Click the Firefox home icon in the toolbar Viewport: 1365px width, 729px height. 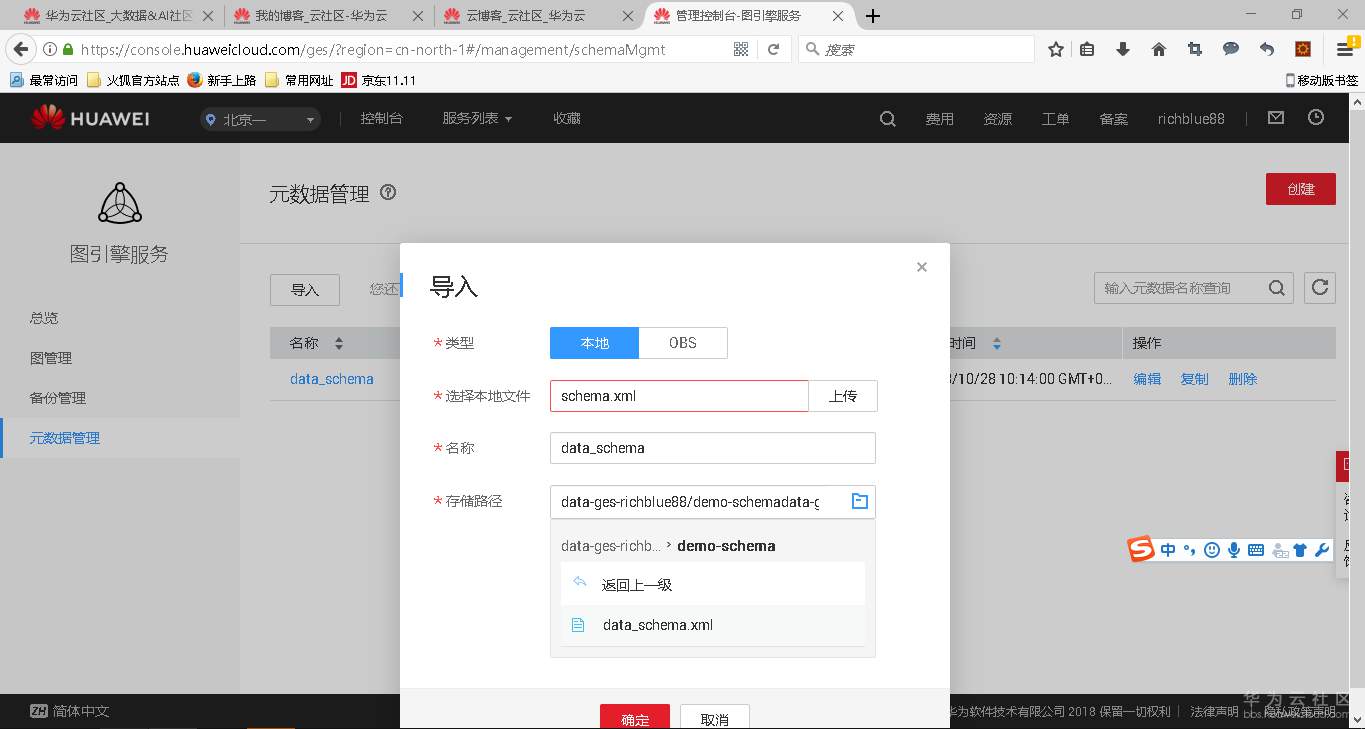[1158, 48]
